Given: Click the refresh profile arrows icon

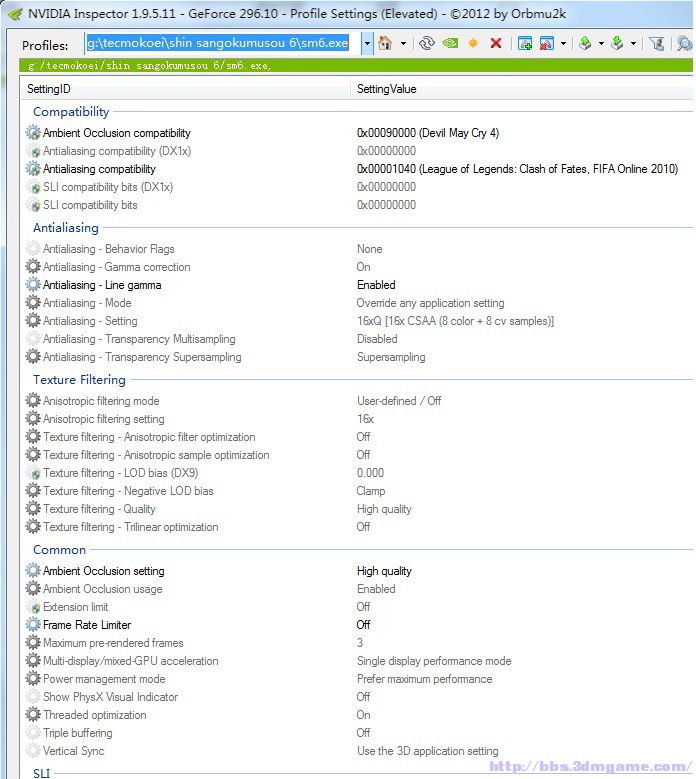Looking at the screenshot, I should (426, 43).
